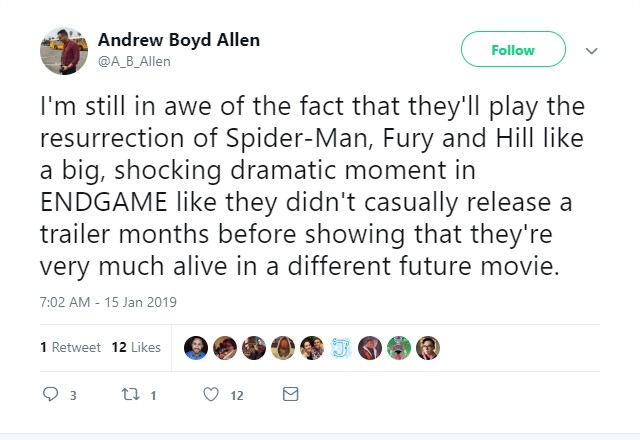Follow Andrew Boyd Allen
Image resolution: width=640 pixels, height=440 pixels.
tap(513, 50)
